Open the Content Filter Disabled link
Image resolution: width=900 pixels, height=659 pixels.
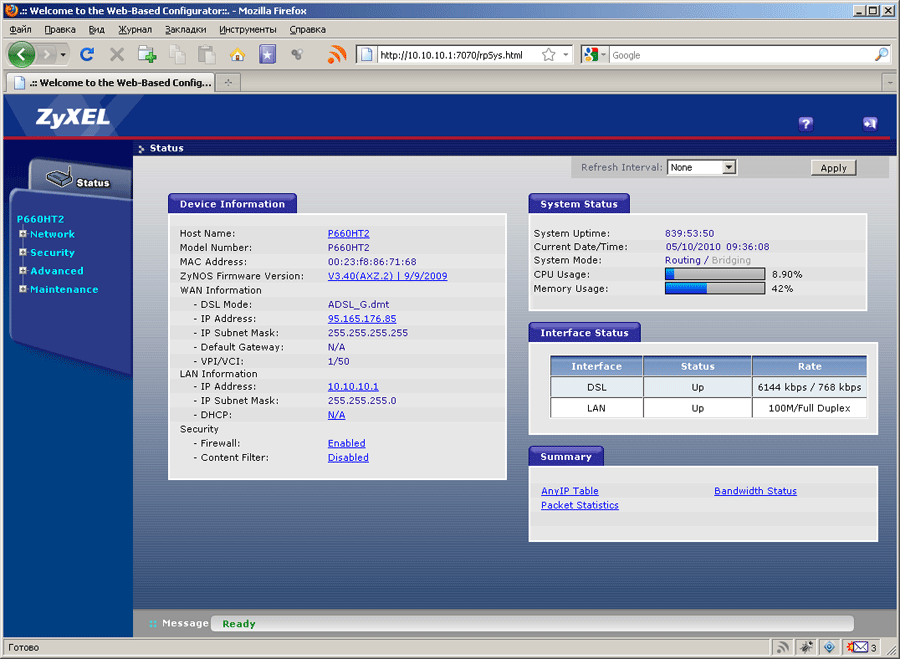pyautogui.click(x=348, y=458)
